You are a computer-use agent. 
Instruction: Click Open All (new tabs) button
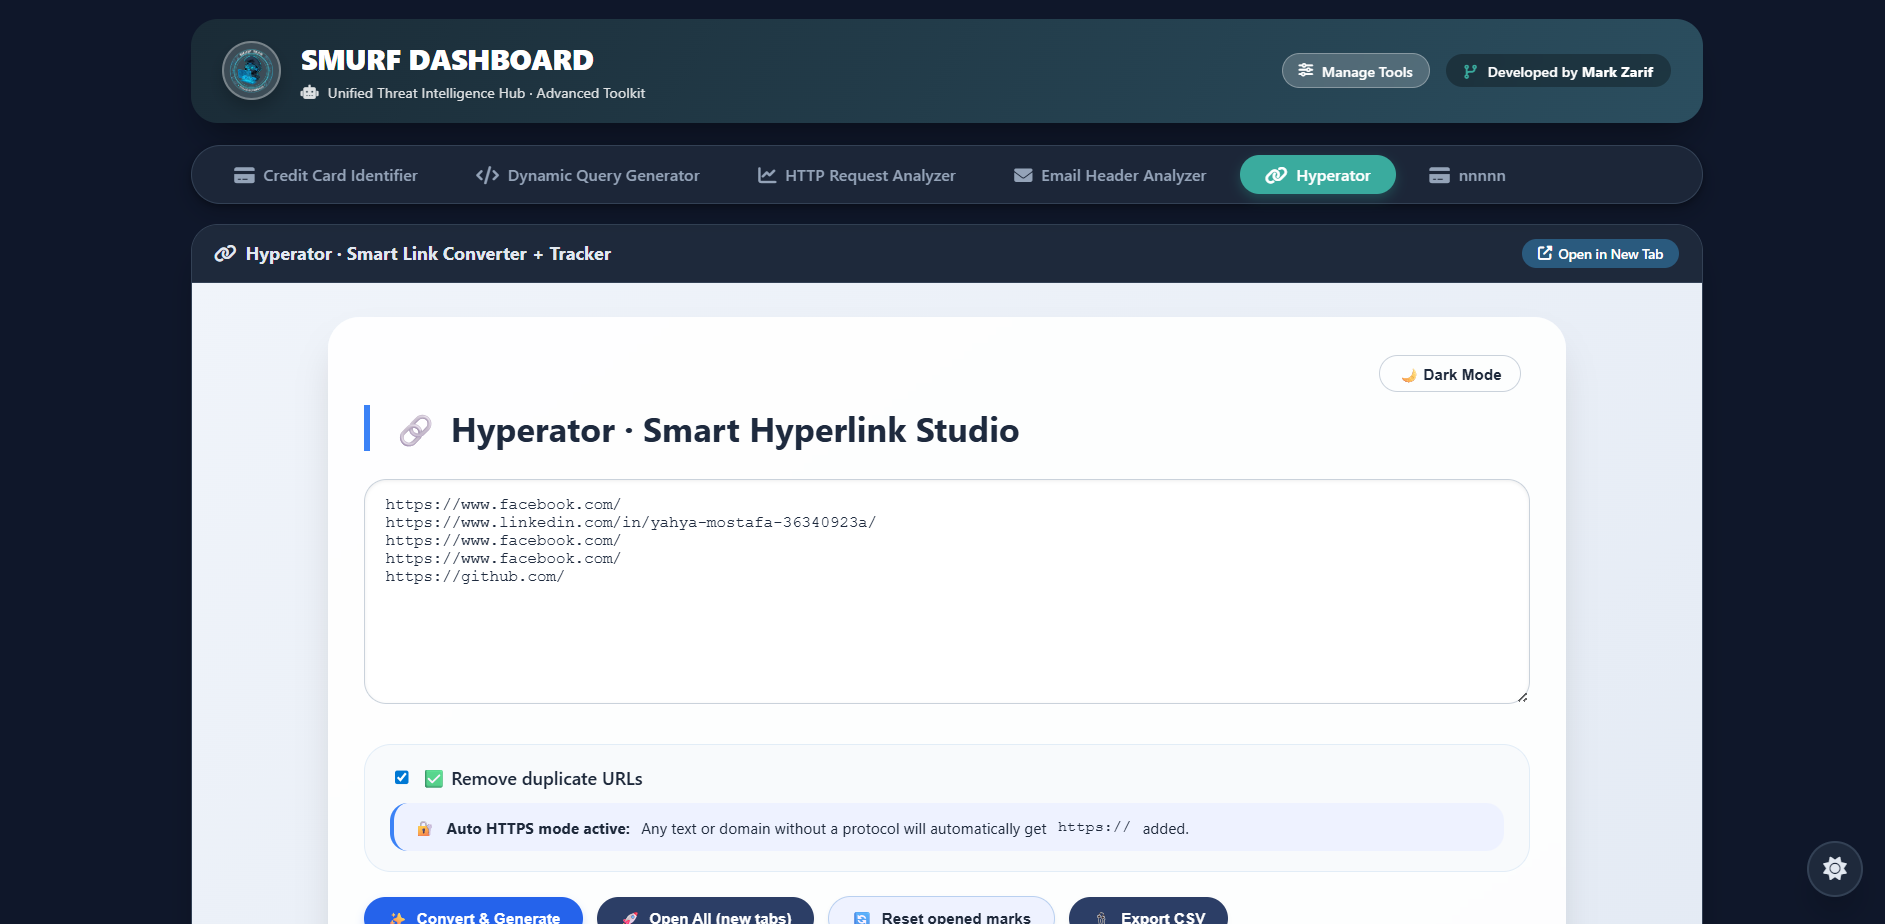click(x=705, y=911)
